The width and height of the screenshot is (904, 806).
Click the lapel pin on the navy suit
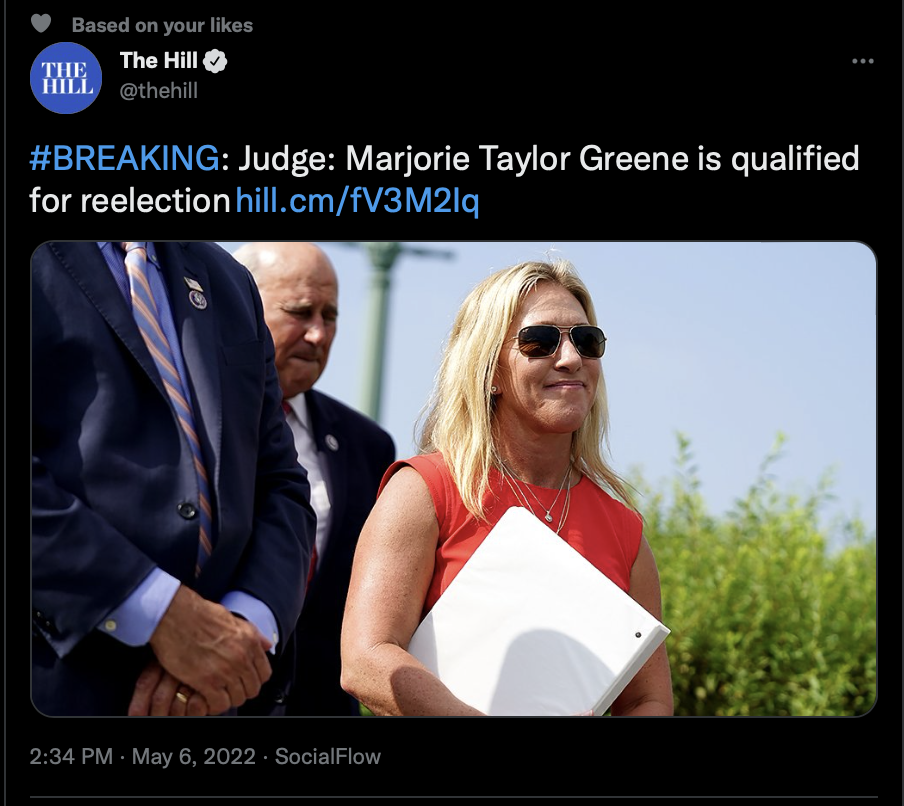(197, 295)
